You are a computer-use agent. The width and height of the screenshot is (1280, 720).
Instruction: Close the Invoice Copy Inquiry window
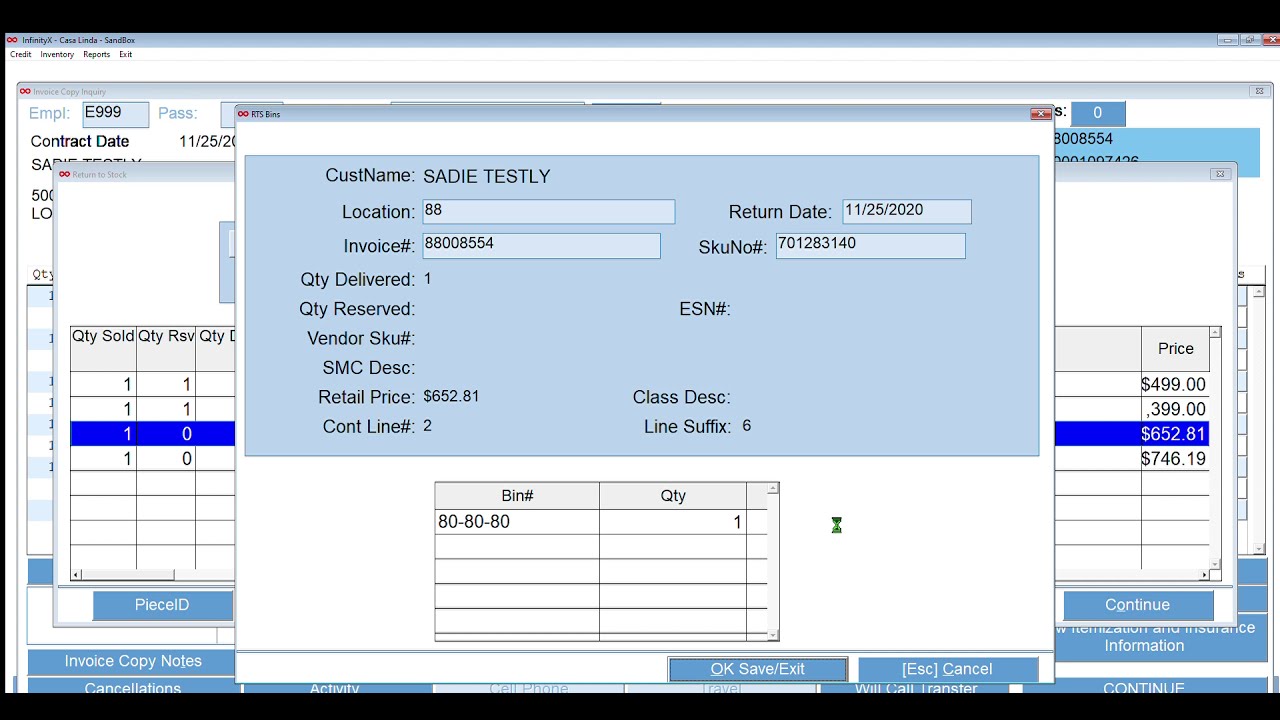pyautogui.click(x=1258, y=91)
